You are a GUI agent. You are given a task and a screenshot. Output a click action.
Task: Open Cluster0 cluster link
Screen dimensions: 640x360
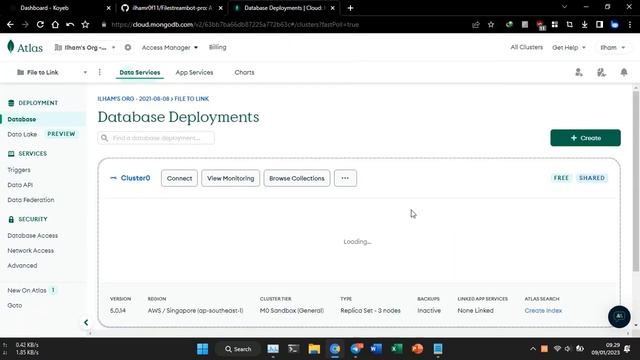pyautogui.click(x=135, y=178)
